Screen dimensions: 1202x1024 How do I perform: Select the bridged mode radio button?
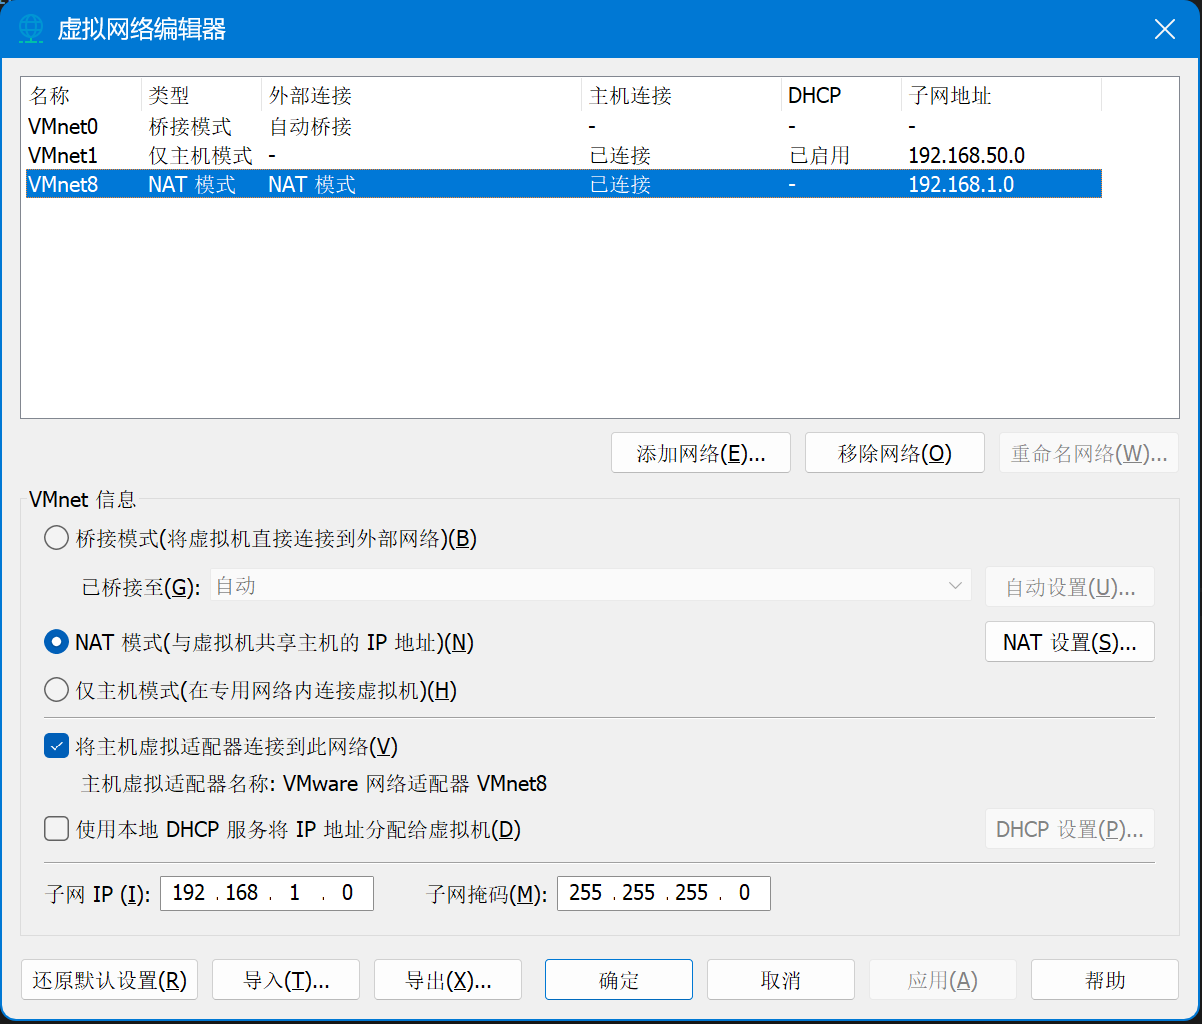[56, 537]
